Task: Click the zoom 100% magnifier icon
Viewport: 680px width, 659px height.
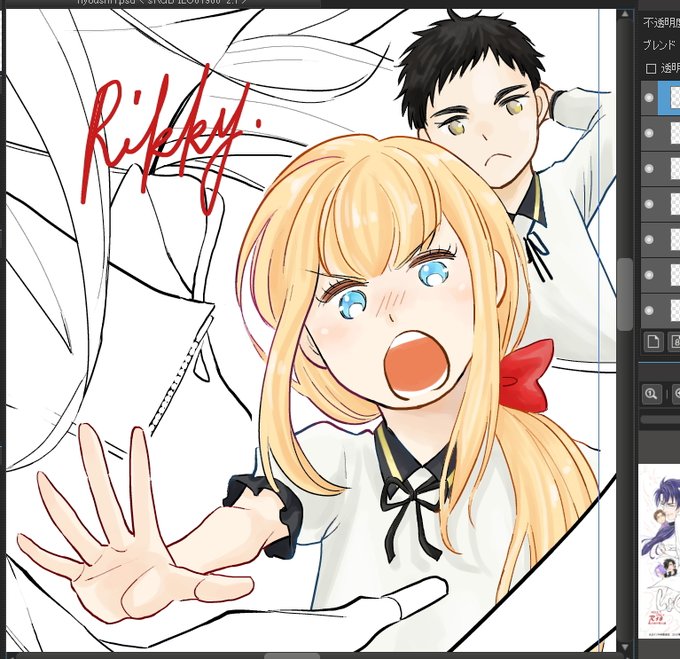Action: coord(651,394)
